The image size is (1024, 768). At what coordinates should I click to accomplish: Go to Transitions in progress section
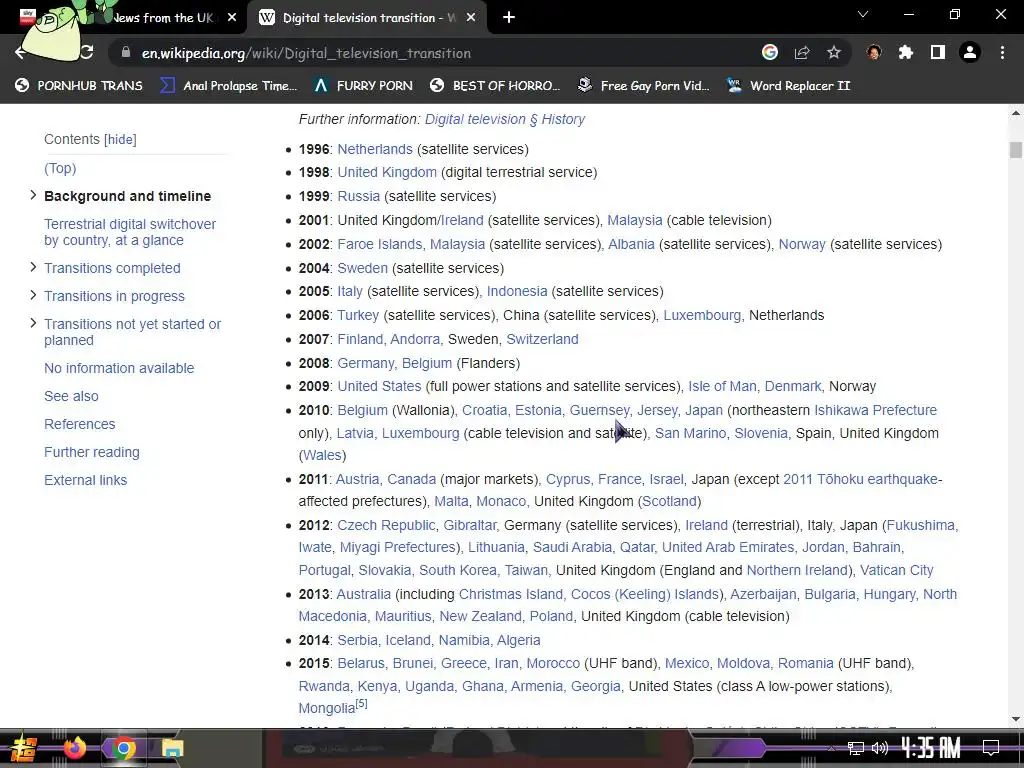(114, 296)
